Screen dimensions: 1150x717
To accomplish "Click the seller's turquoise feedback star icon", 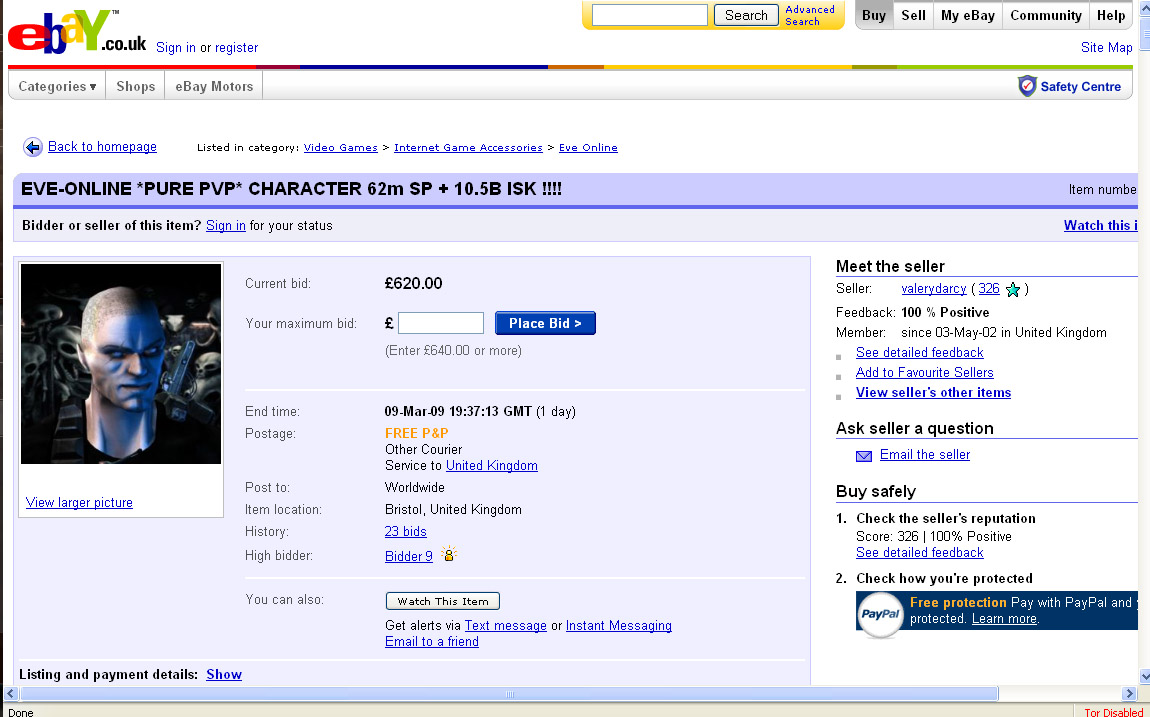I will tap(1013, 290).
